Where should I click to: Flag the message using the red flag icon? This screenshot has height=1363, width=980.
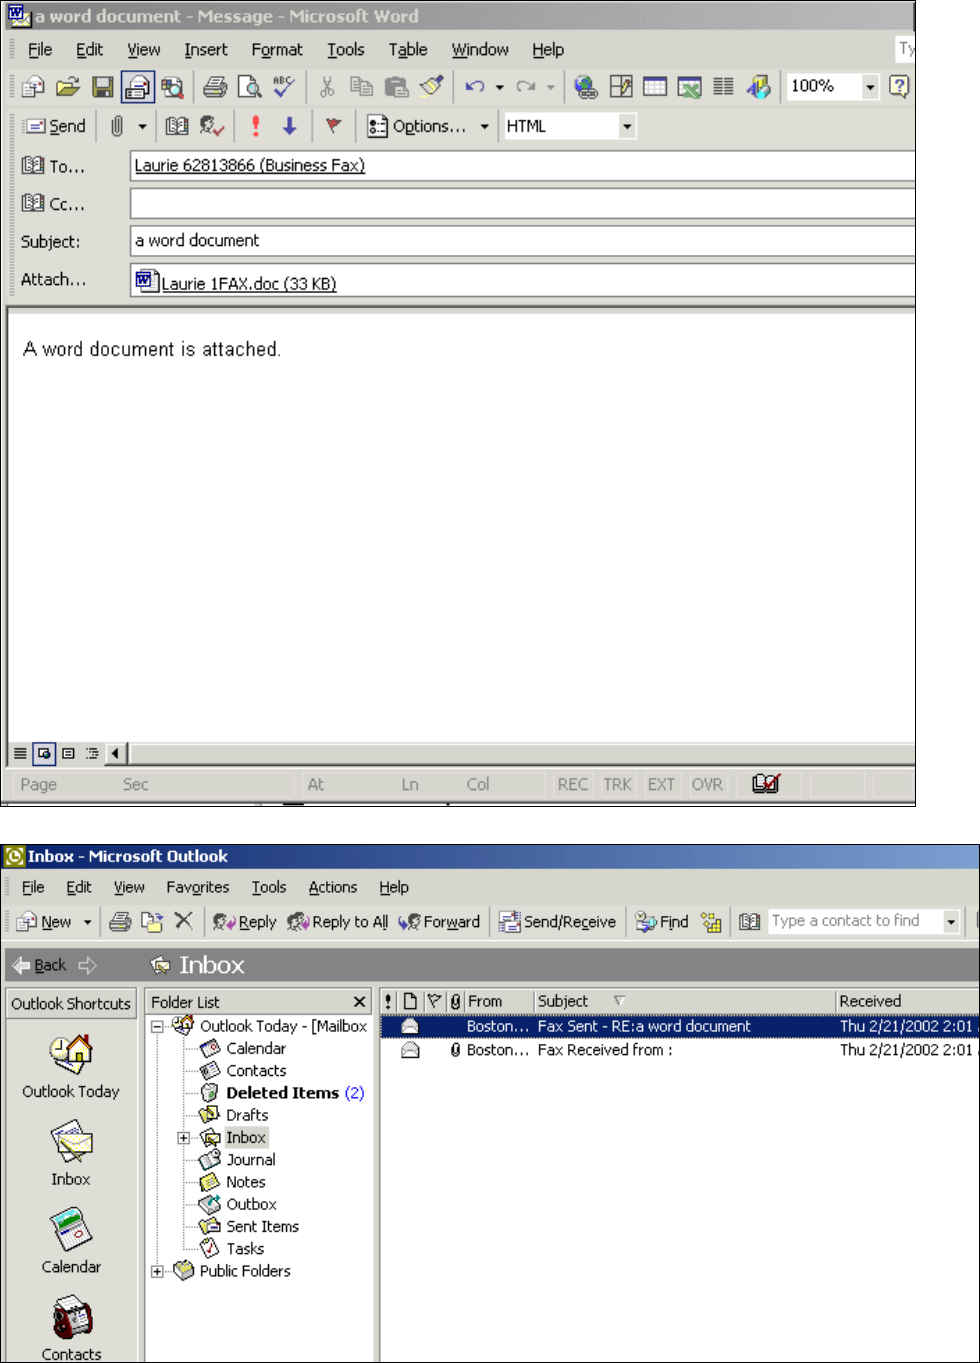pos(334,126)
